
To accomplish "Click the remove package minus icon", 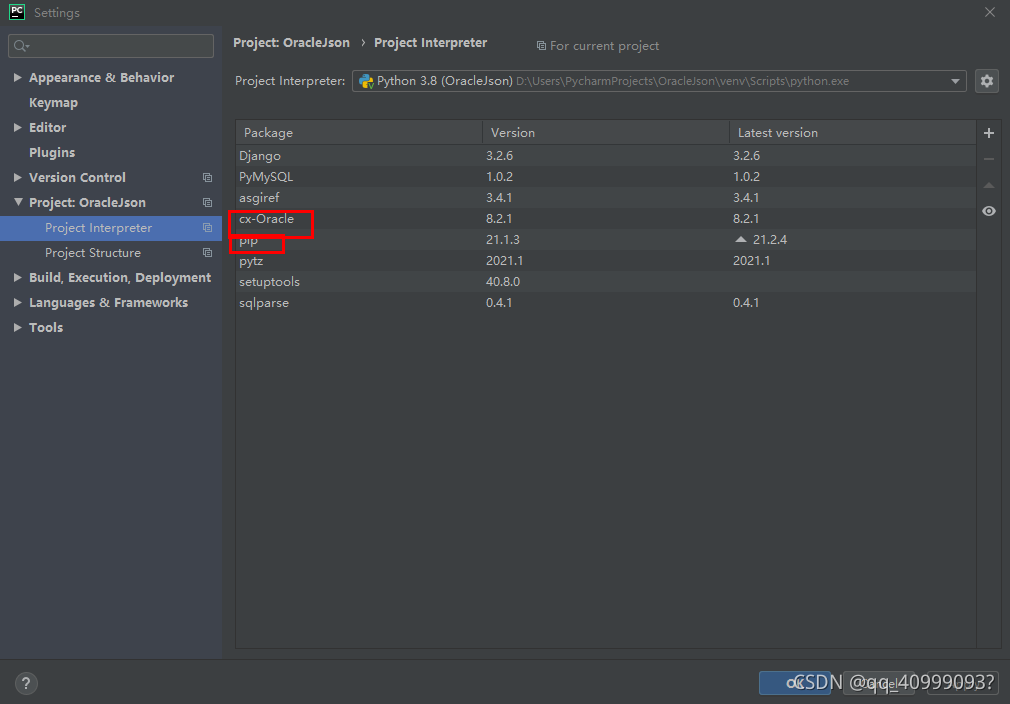I will tap(989, 159).
